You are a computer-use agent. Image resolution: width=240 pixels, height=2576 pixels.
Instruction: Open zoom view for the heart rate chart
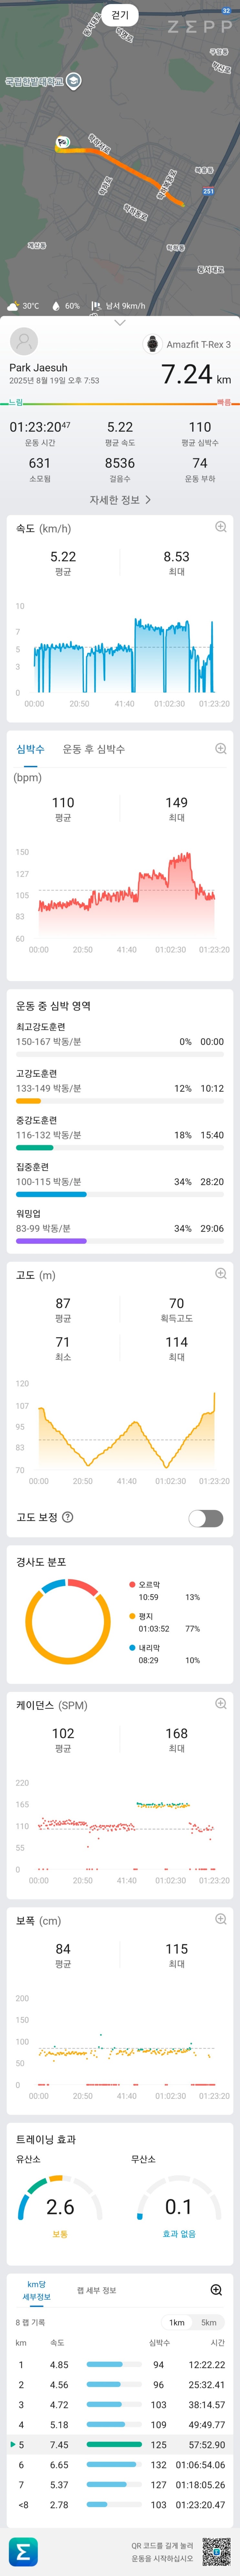(x=221, y=748)
